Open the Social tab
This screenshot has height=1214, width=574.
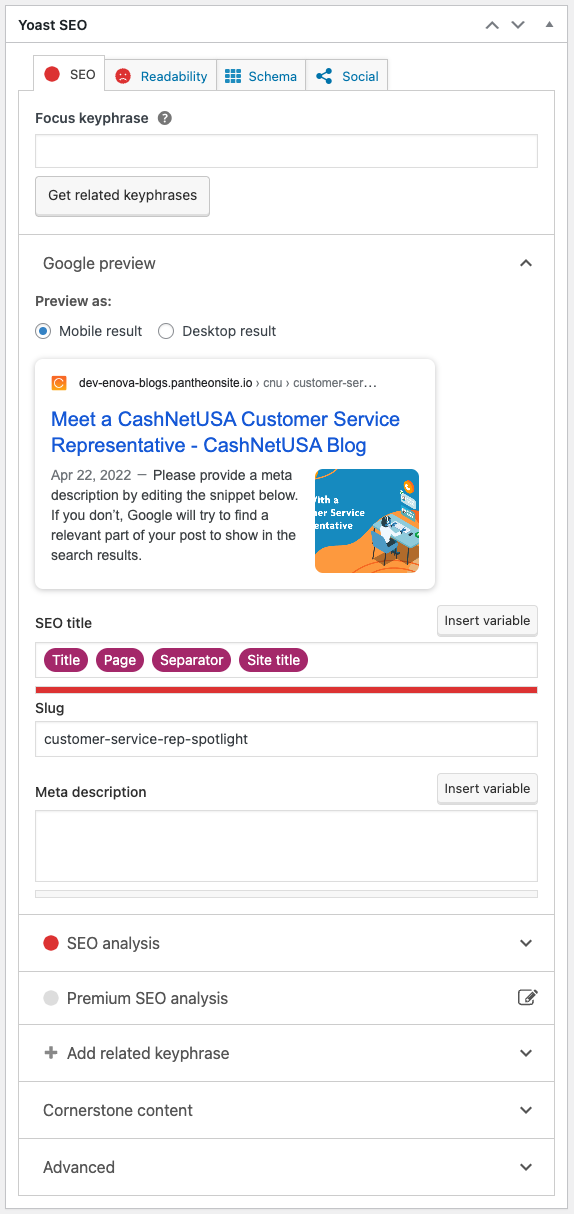(x=347, y=76)
